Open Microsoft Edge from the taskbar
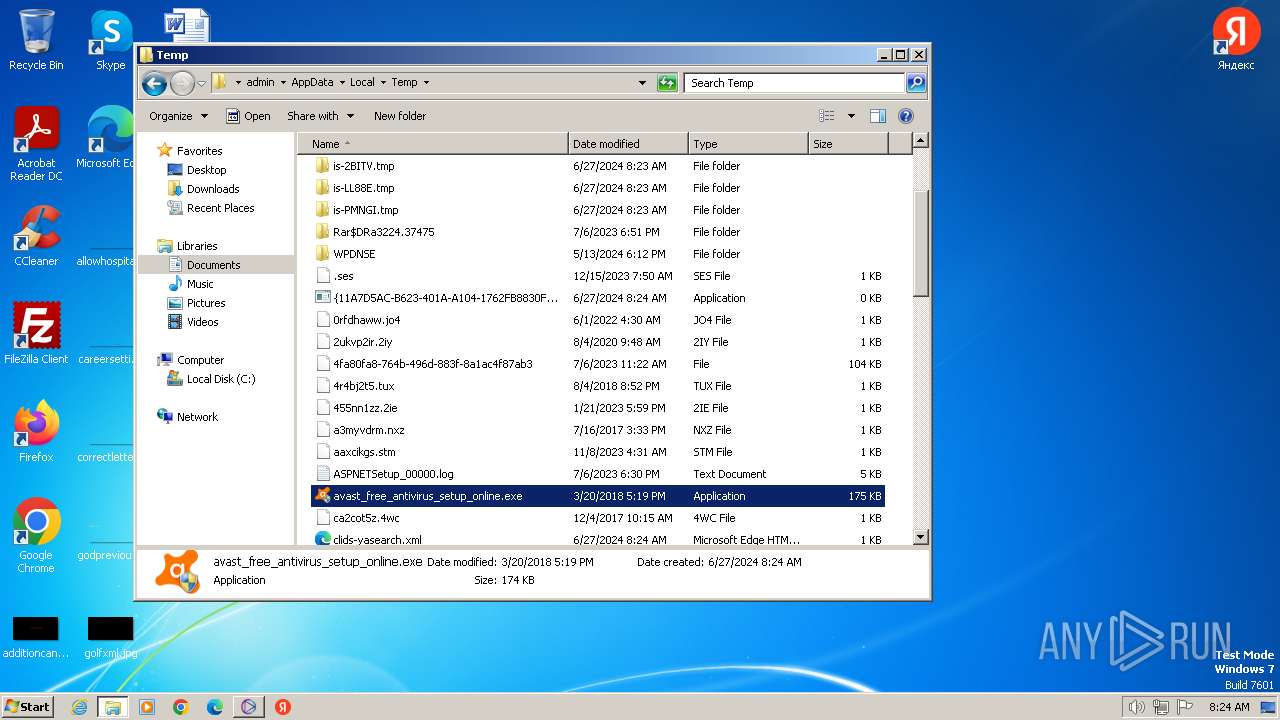This screenshot has width=1280, height=720. tap(214, 707)
